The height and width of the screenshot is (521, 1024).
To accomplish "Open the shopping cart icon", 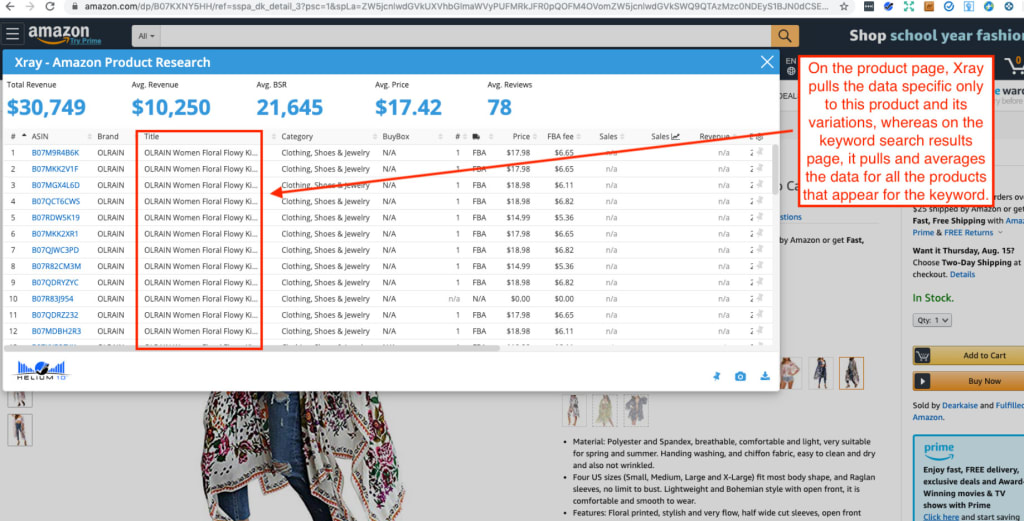I will pos(1014,65).
